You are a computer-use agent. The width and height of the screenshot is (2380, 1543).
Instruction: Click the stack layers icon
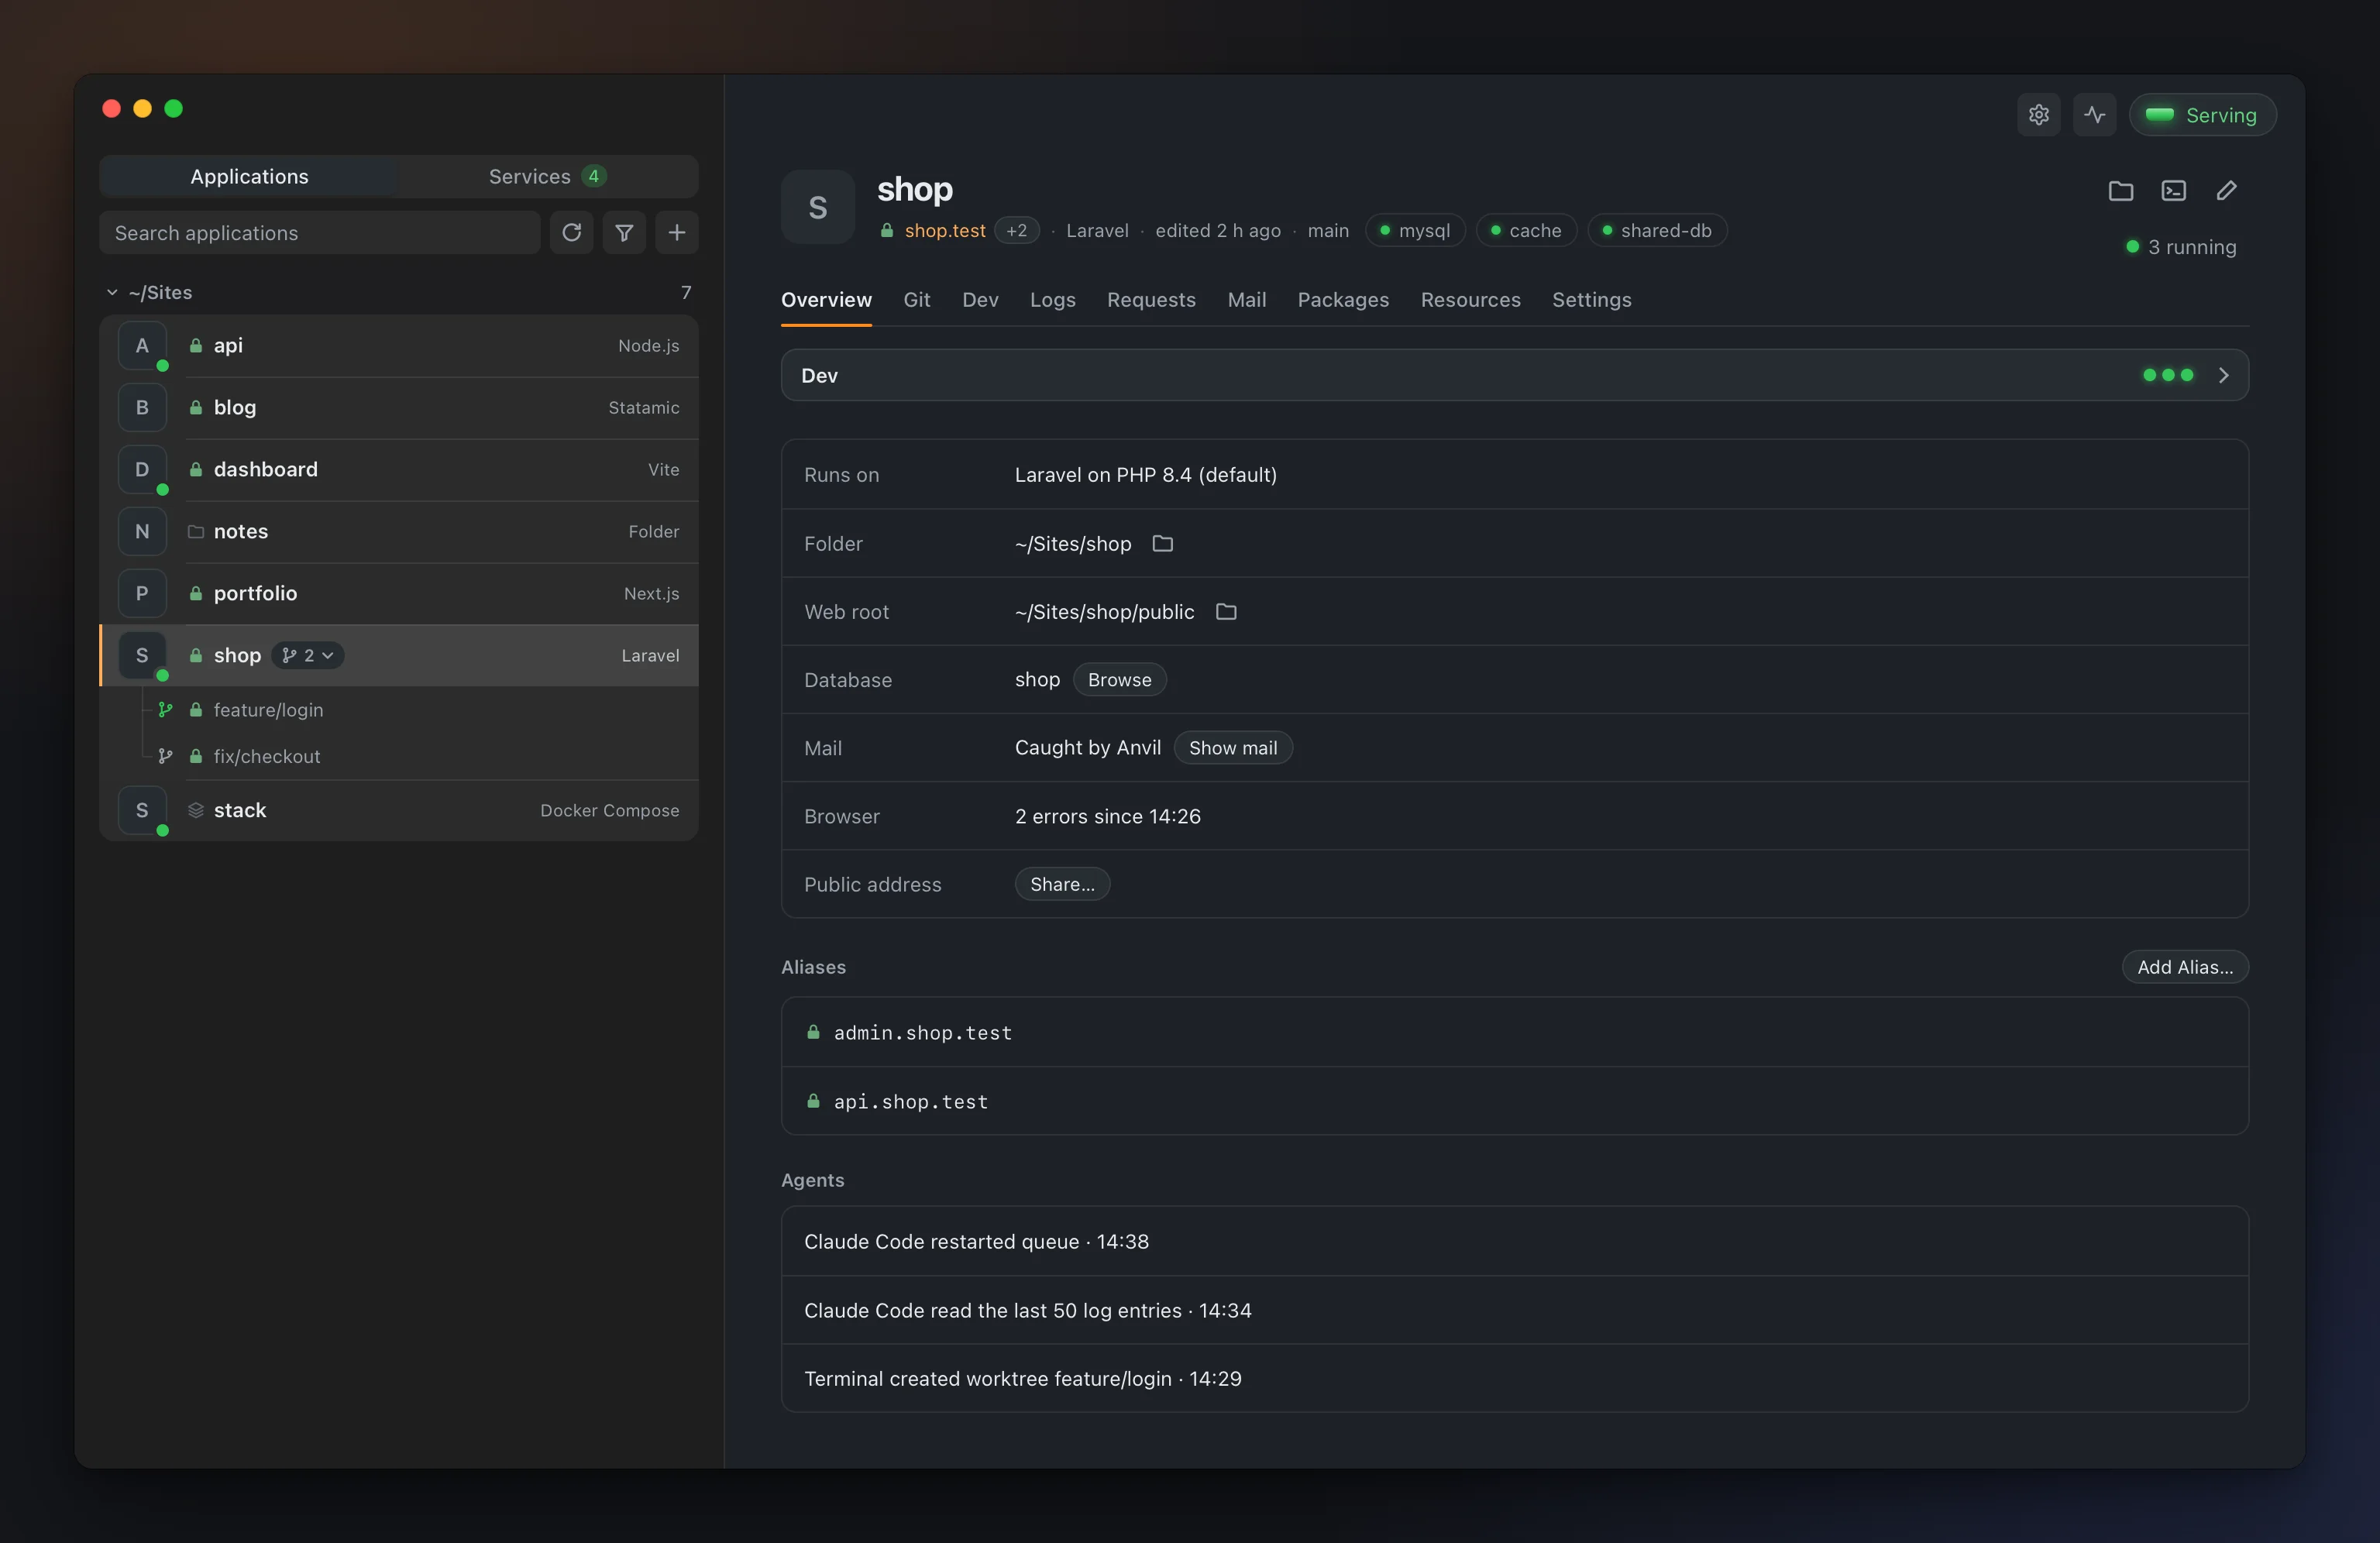[196, 810]
